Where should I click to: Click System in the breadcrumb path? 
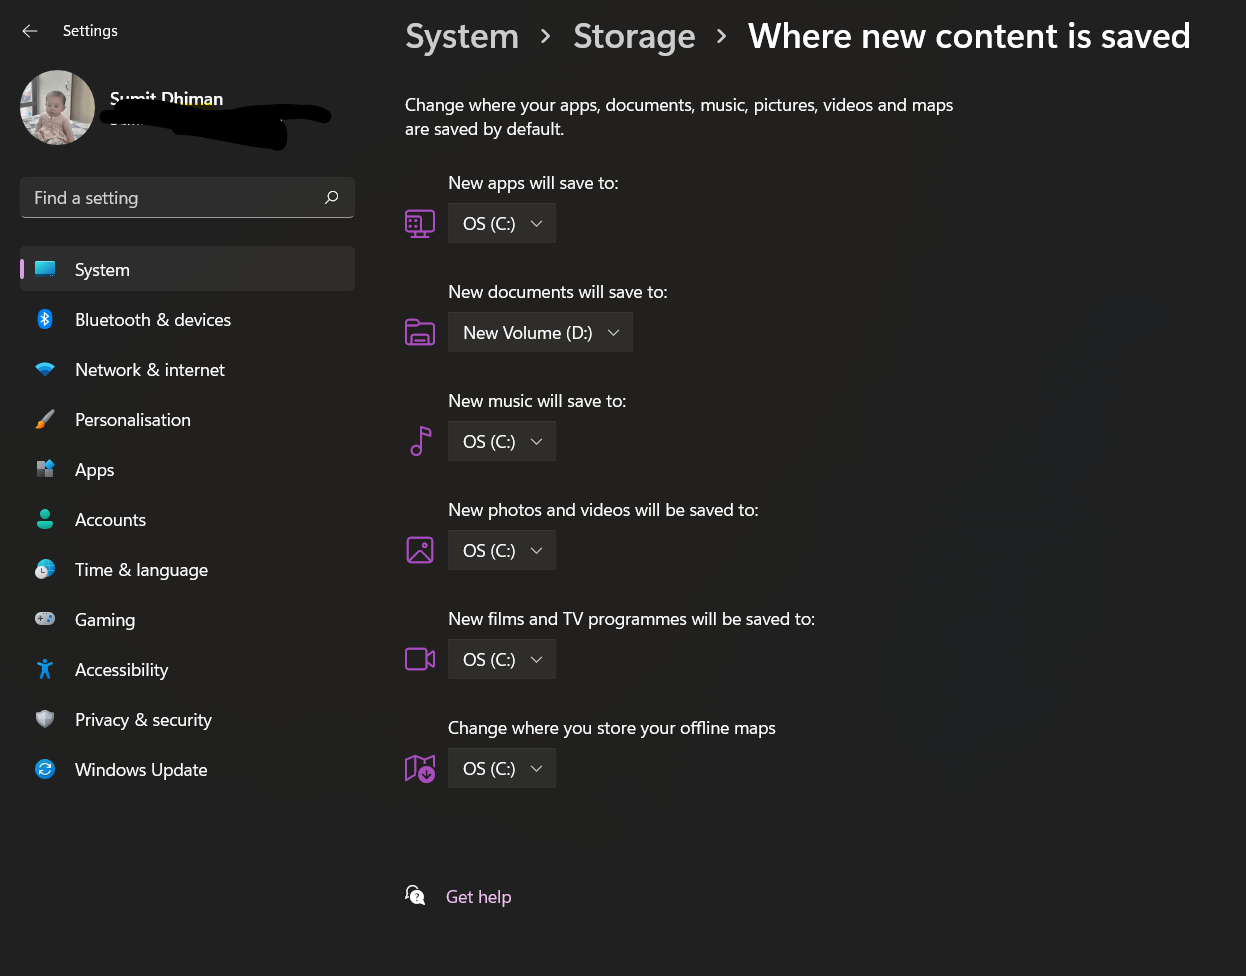(x=461, y=36)
